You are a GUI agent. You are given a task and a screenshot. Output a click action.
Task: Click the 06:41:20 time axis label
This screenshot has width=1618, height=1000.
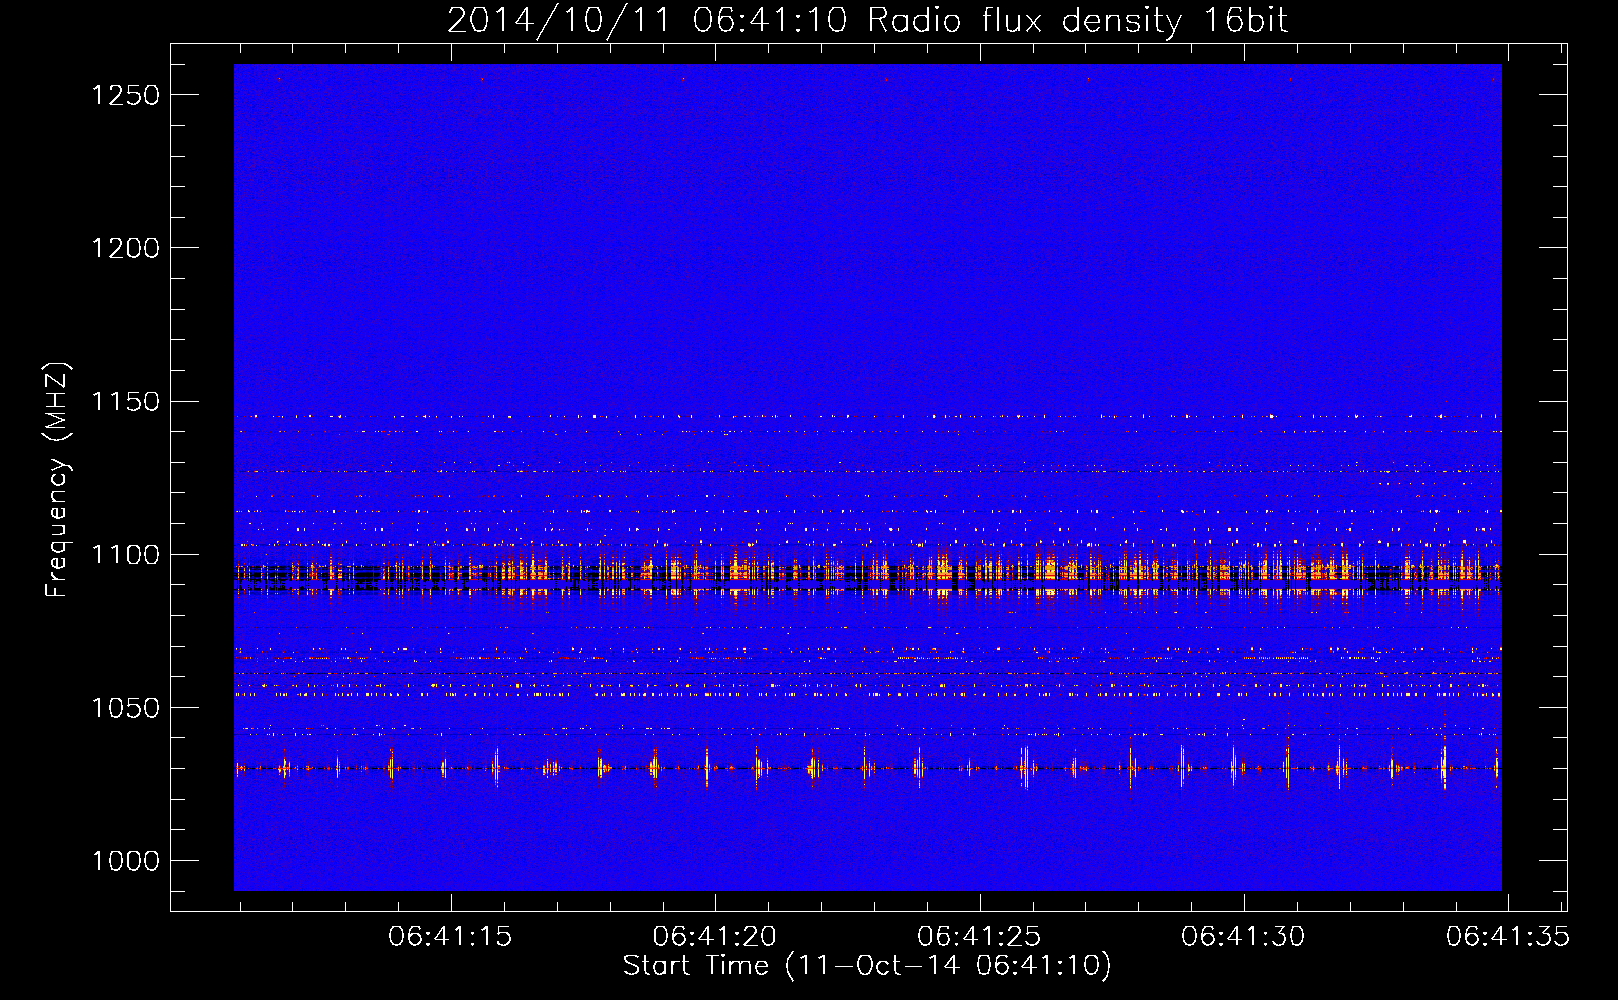(715, 937)
